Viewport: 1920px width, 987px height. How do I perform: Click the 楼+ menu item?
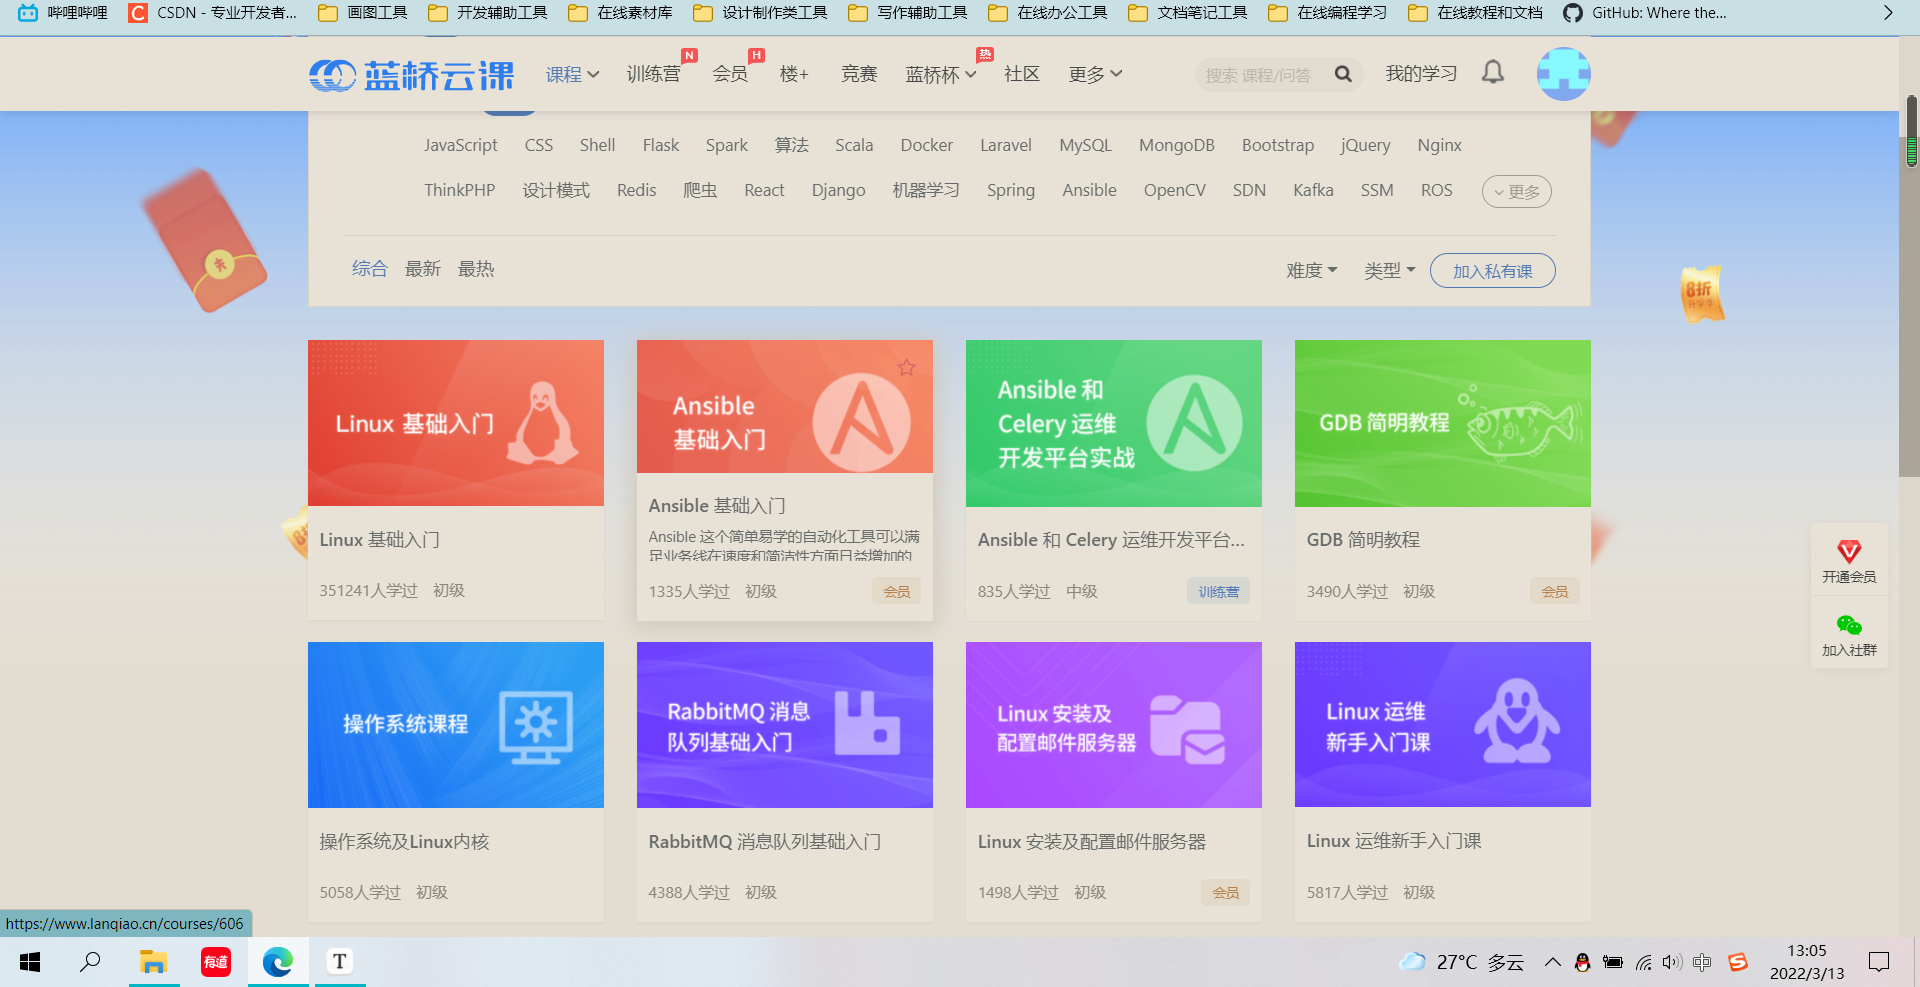pyautogui.click(x=794, y=74)
